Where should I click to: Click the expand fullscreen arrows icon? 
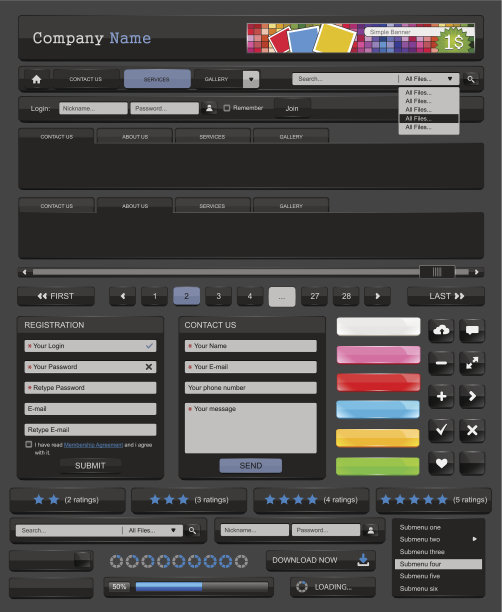tap(472, 363)
